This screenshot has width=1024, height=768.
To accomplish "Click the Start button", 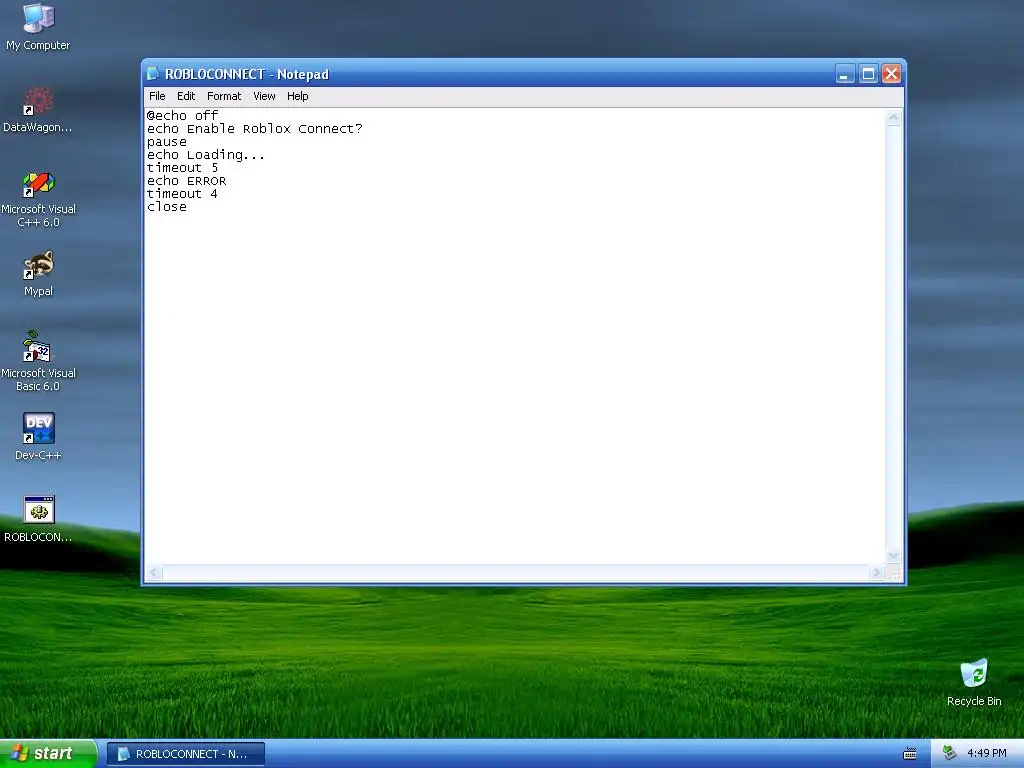I will point(48,754).
